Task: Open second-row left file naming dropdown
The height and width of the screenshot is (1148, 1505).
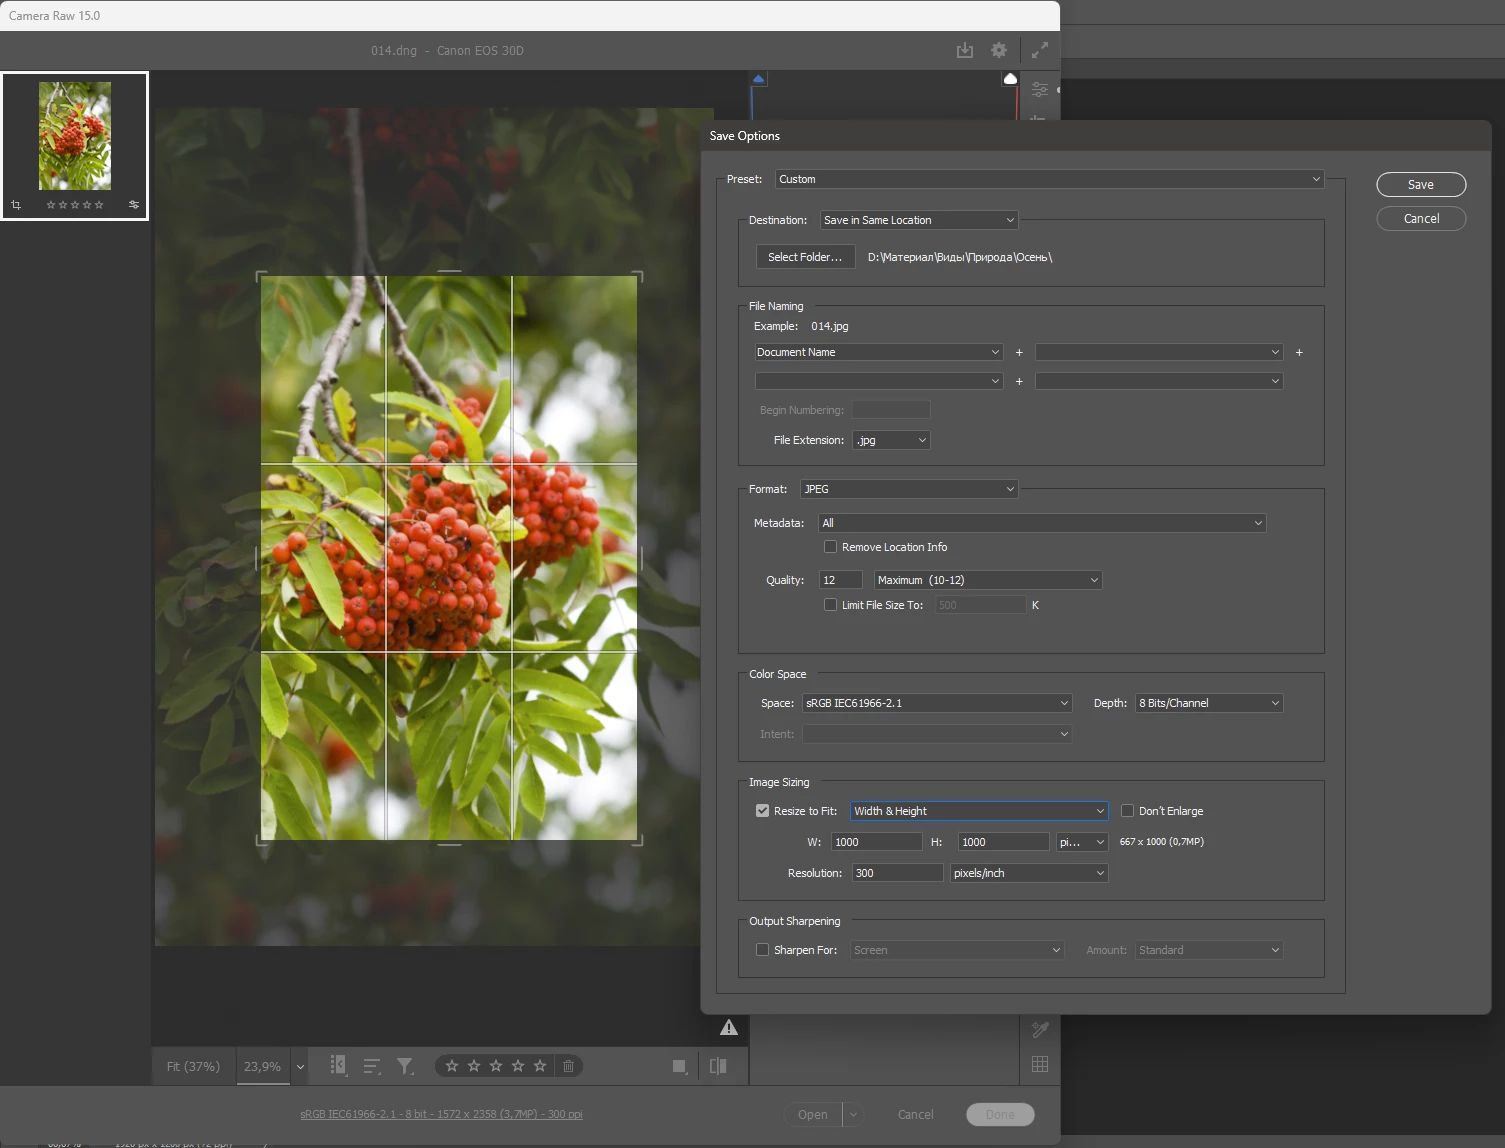Action: [x=878, y=381]
